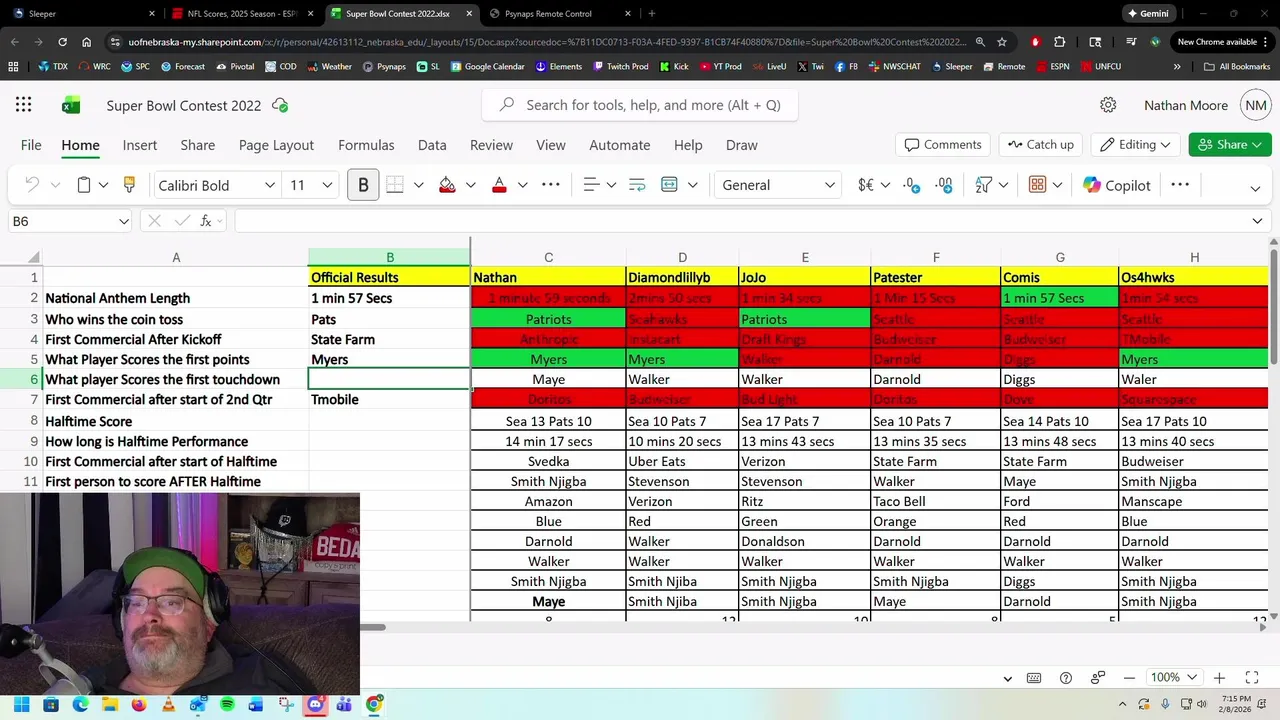This screenshot has width=1280, height=720.
Task: Apply the currency accounting format icon
Action: (x=866, y=185)
